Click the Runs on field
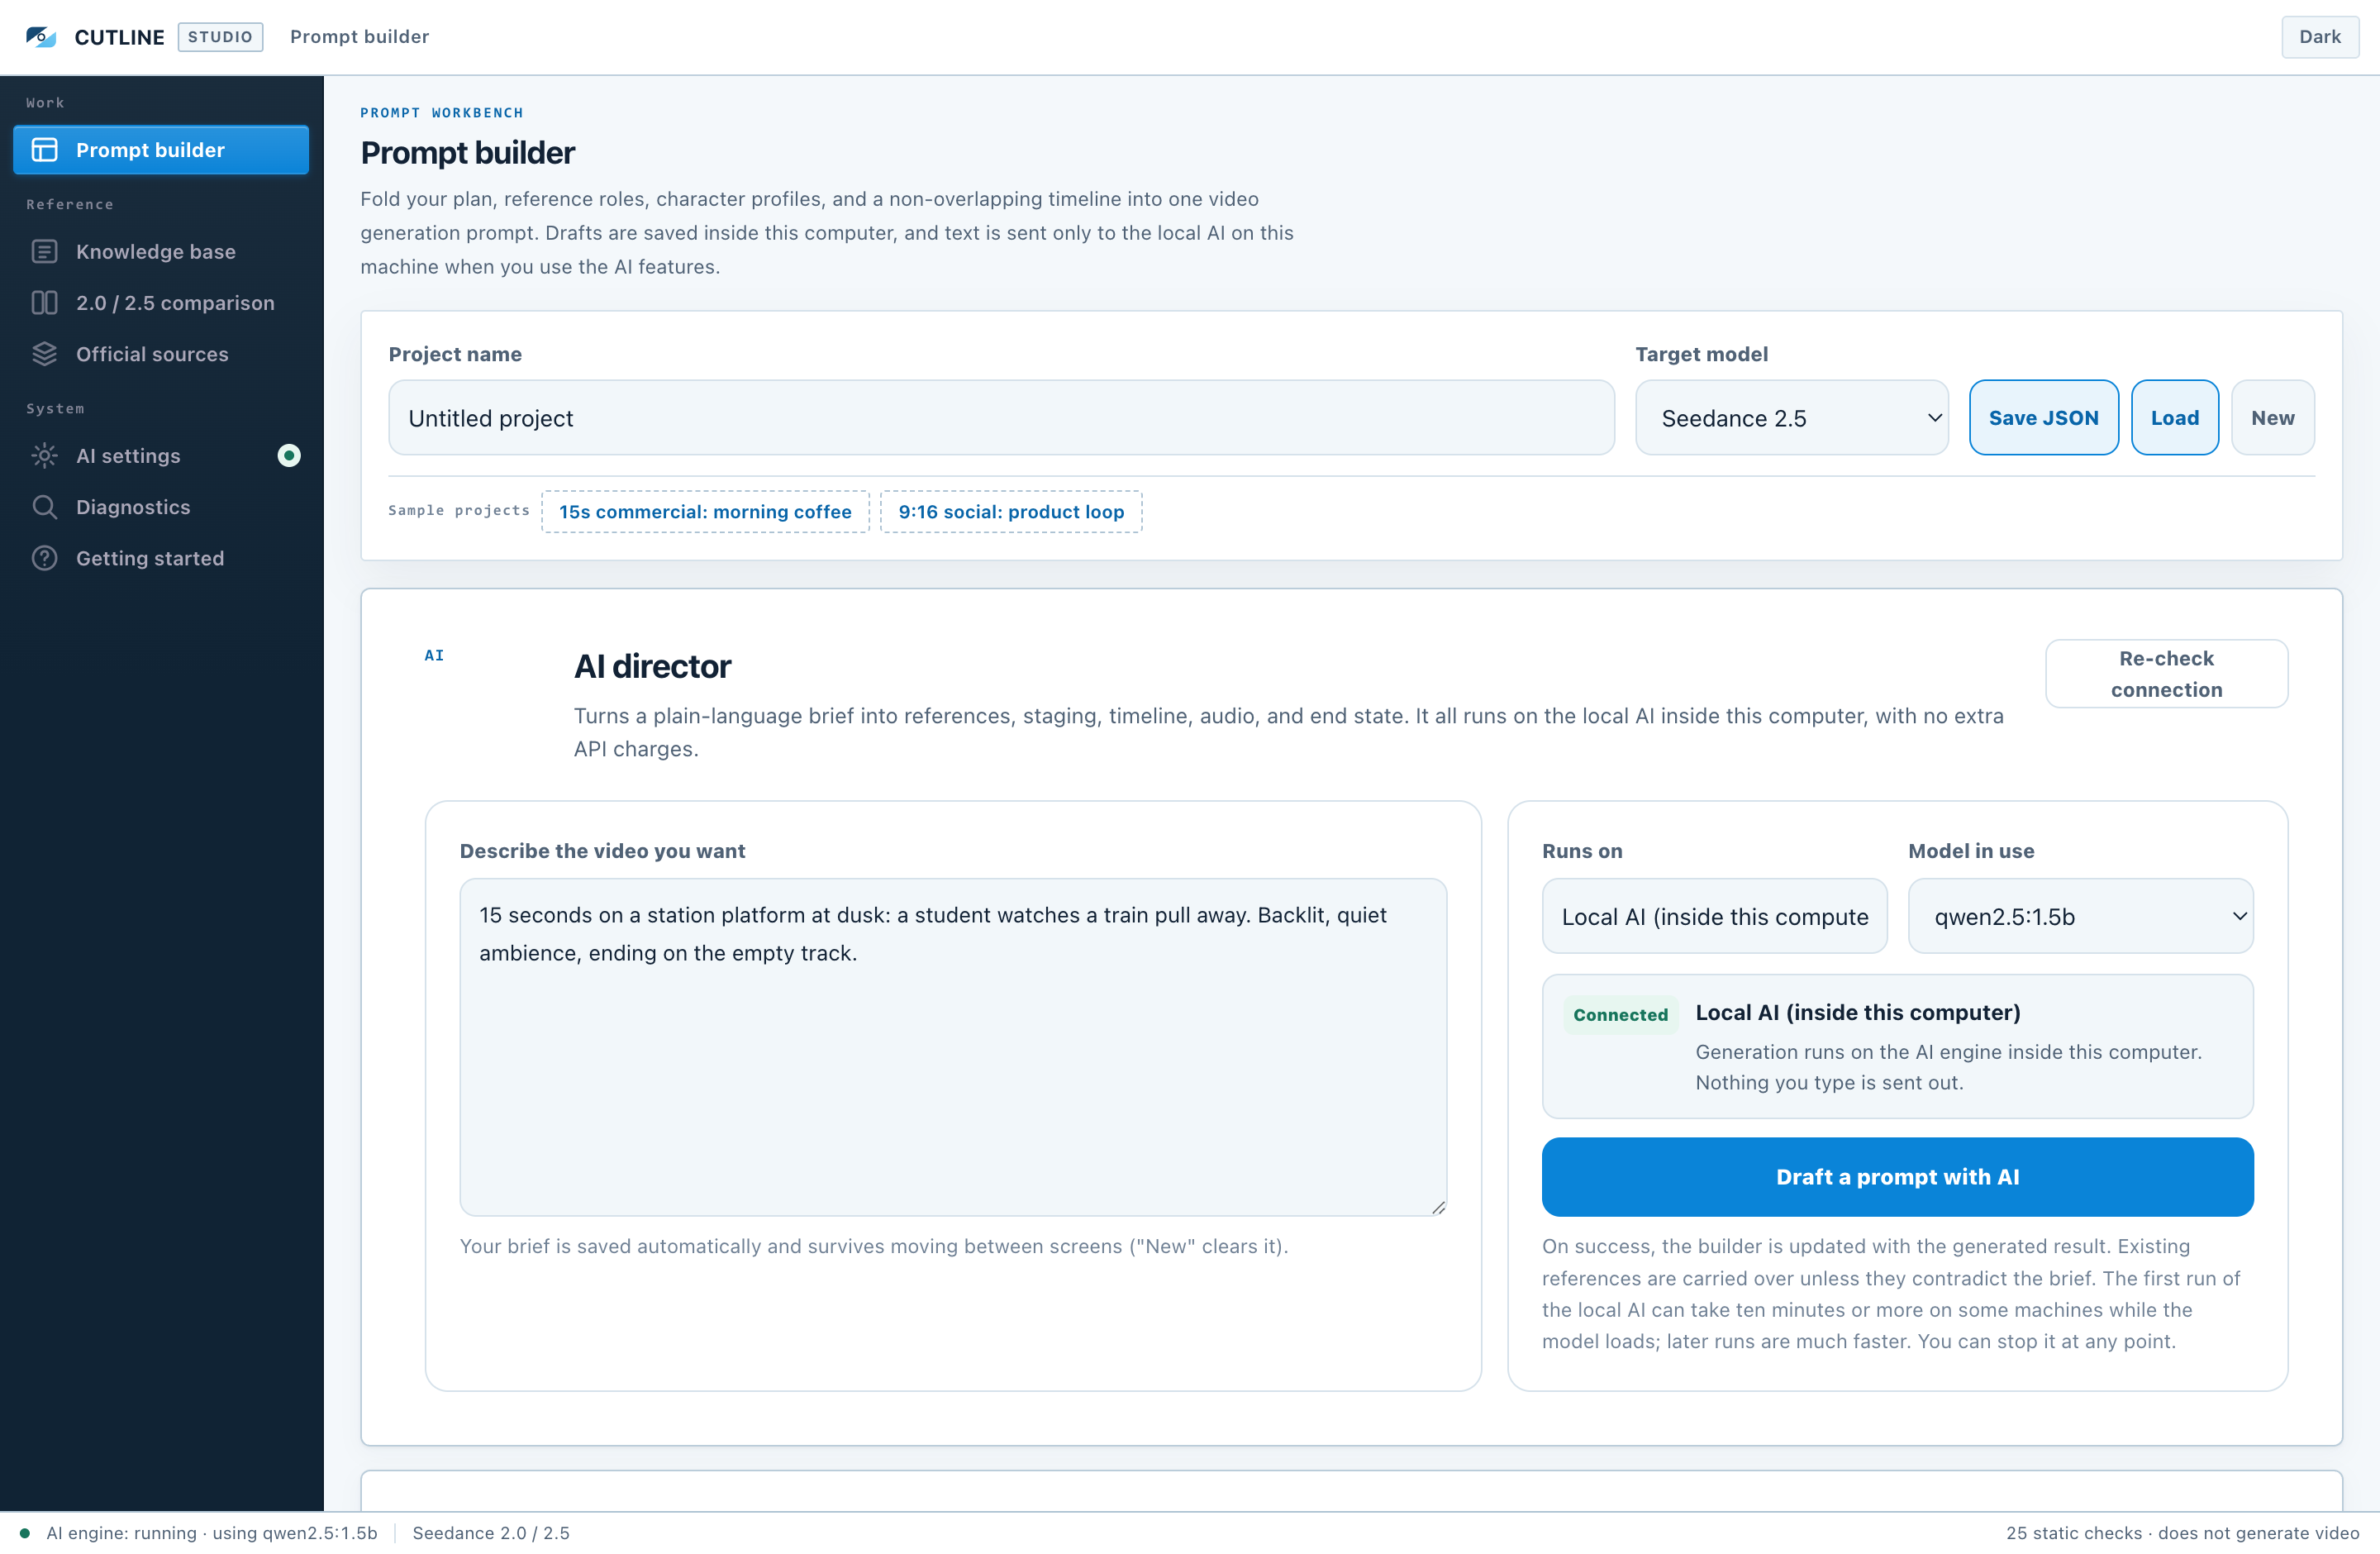Image resolution: width=2380 pixels, height=1554 pixels. 1714,916
